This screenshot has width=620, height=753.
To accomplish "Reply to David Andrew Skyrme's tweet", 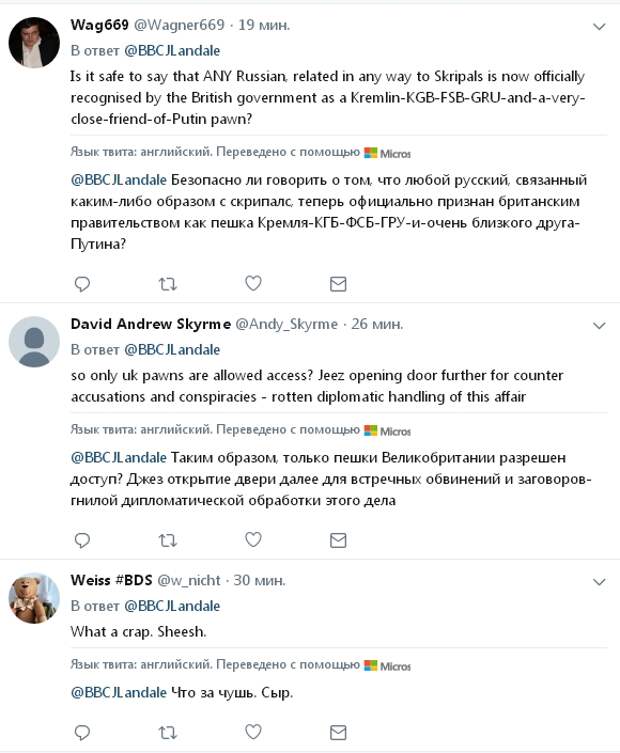I will click(82, 540).
